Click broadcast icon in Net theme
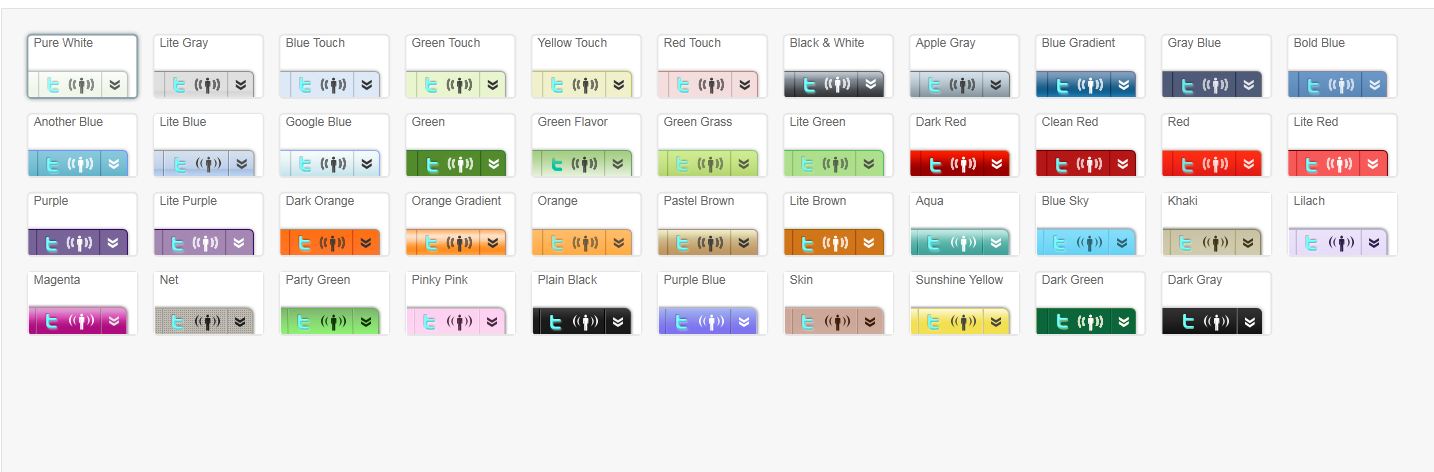This screenshot has height=472, width=1434. click(207, 322)
